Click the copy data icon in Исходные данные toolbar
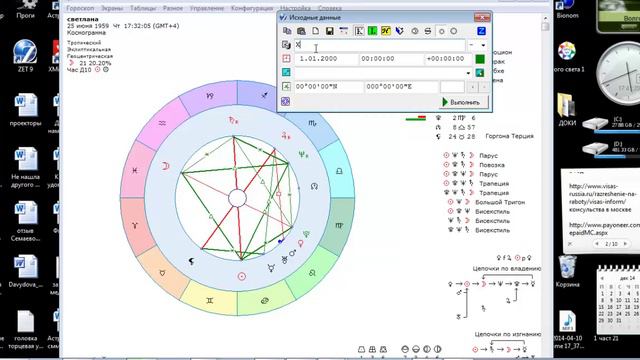The image size is (640, 360). (287, 31)
